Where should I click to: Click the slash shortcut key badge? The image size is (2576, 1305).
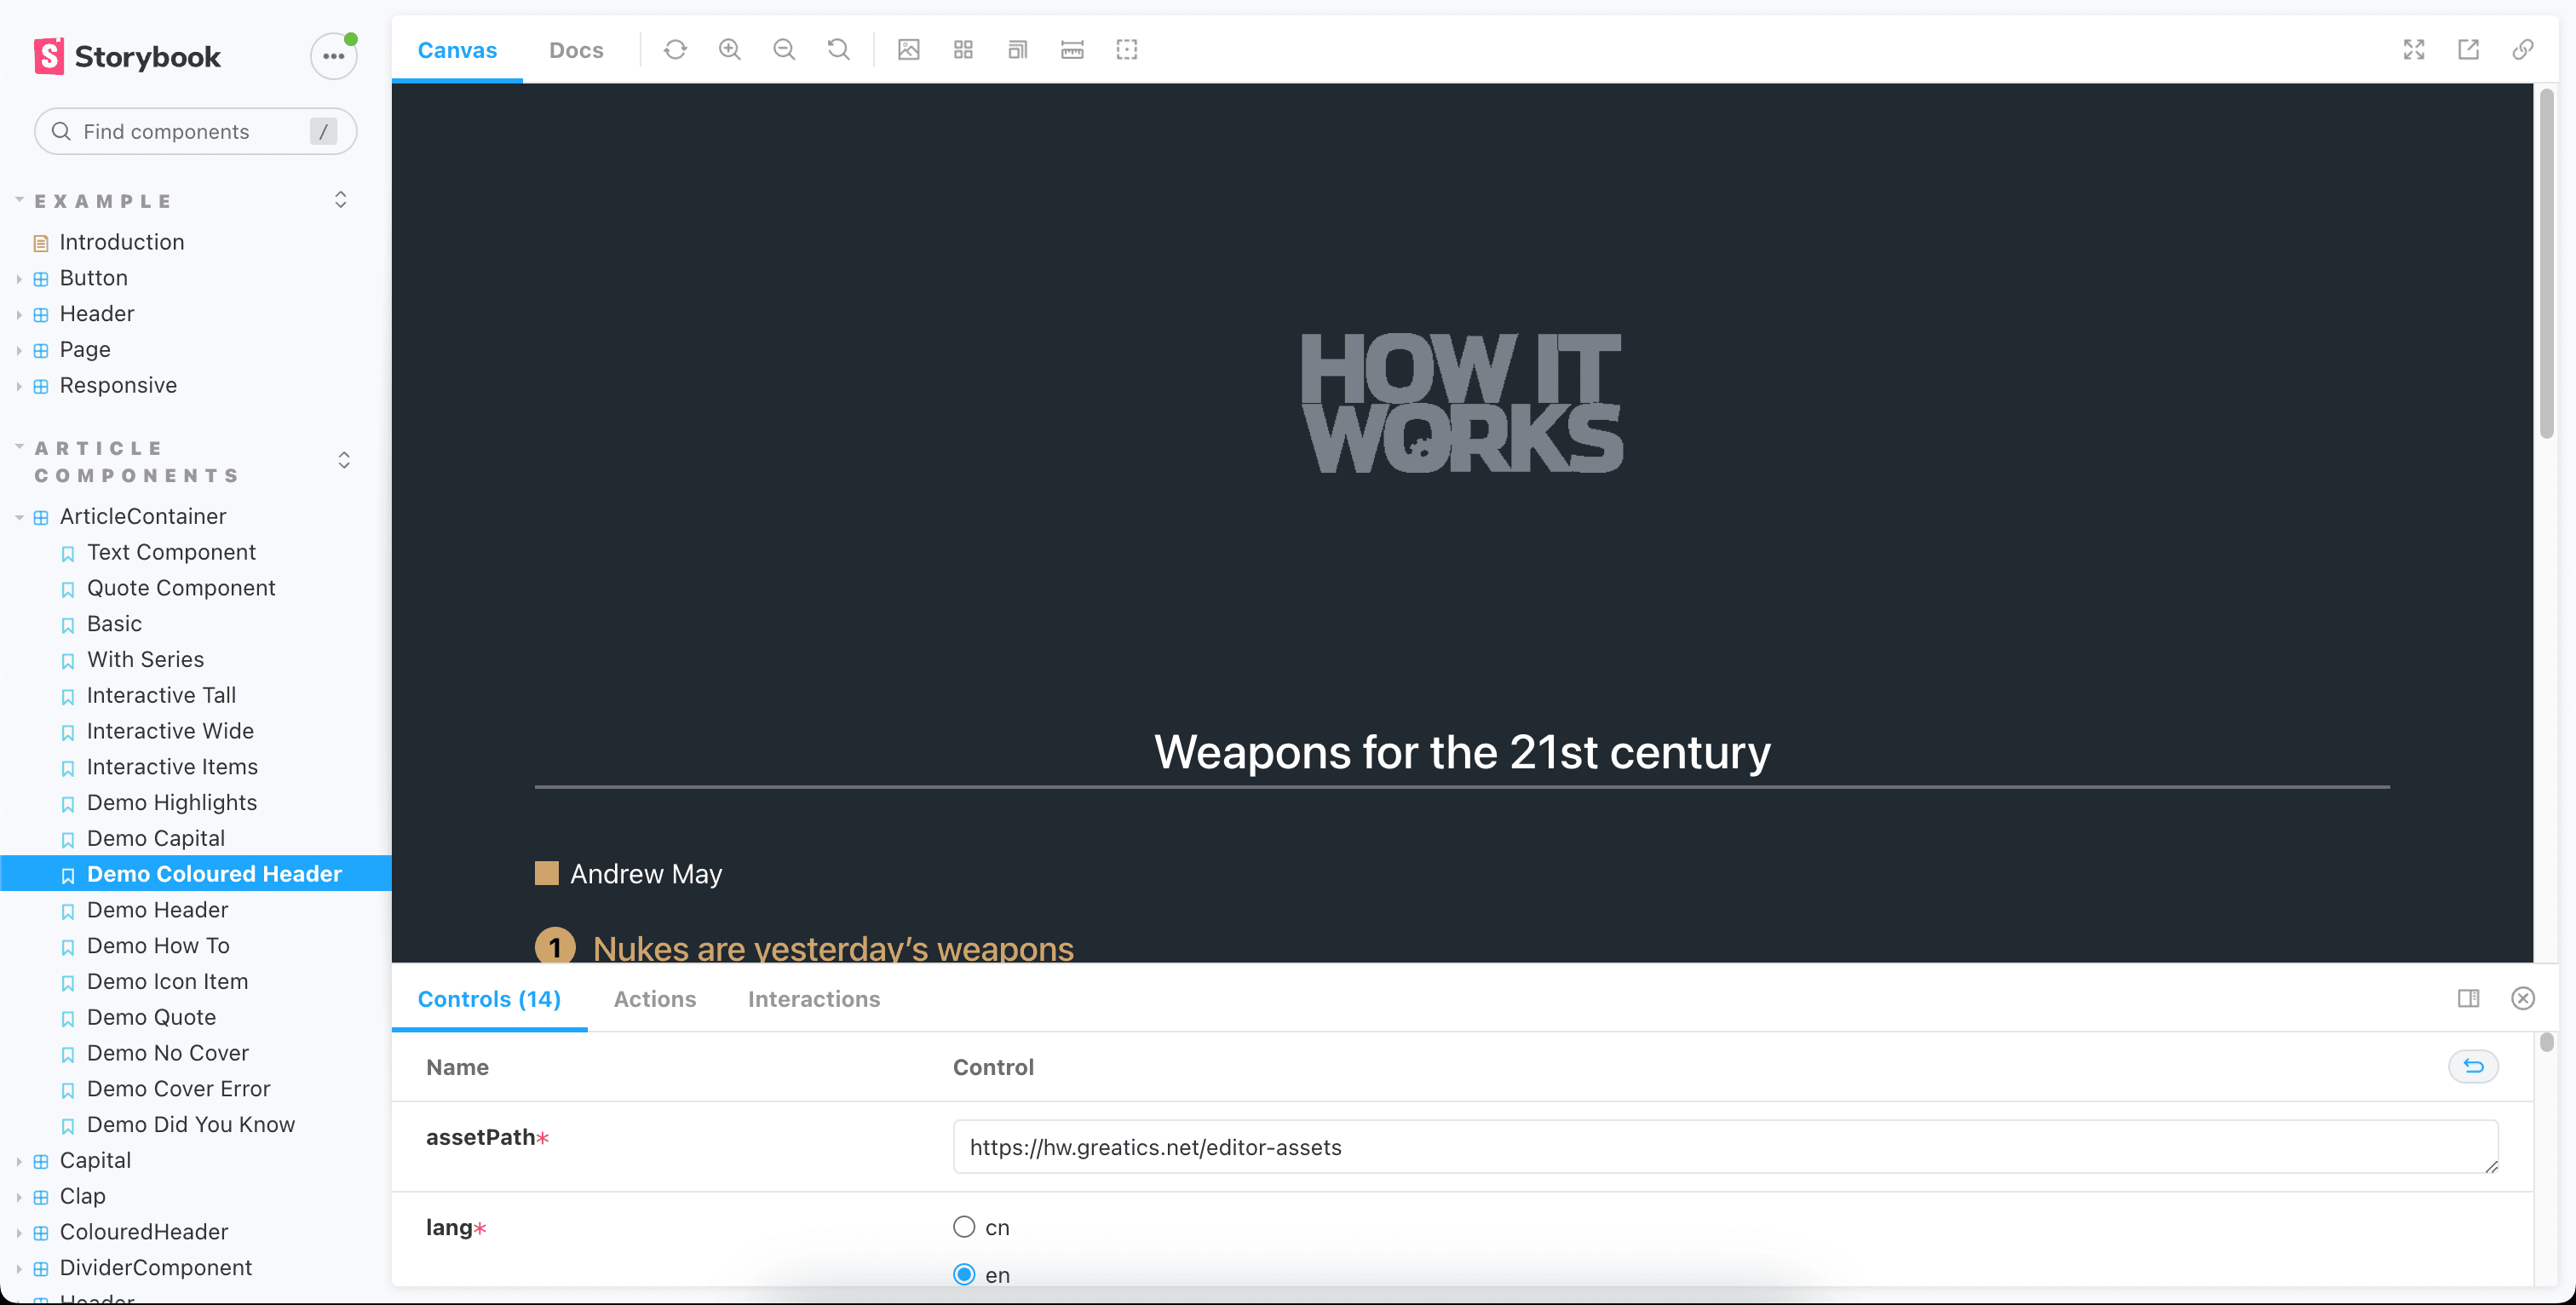point(323,132)
